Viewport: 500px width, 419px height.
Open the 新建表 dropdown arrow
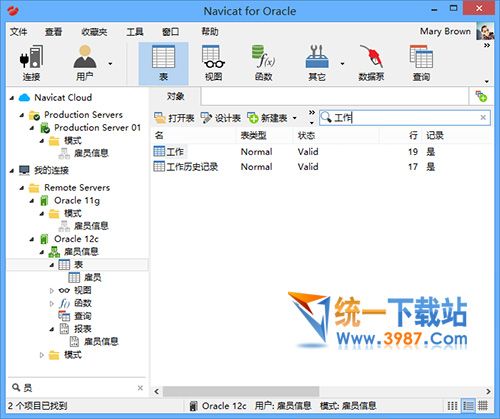[294, 118]
